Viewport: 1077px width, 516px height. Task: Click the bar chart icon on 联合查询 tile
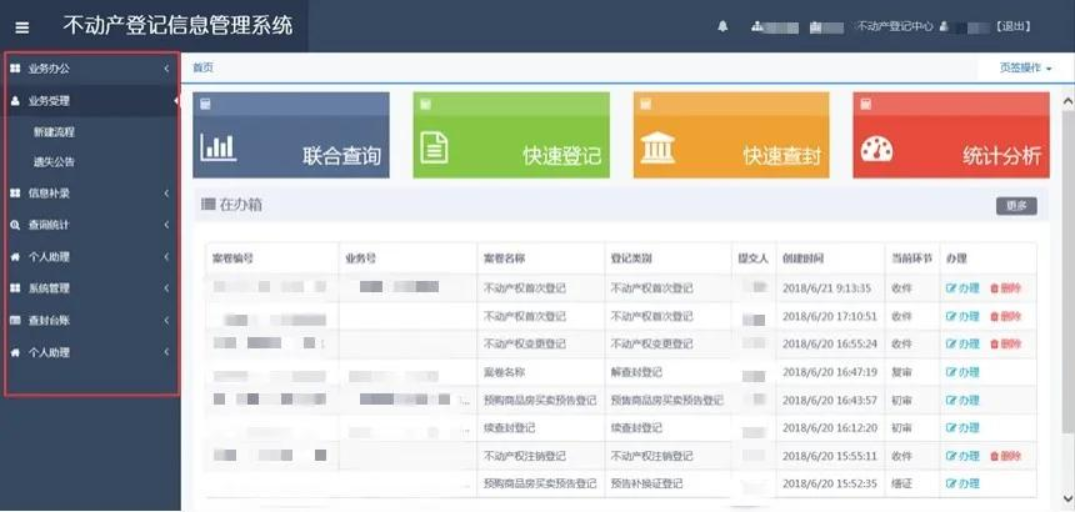(x=218, y=148)
